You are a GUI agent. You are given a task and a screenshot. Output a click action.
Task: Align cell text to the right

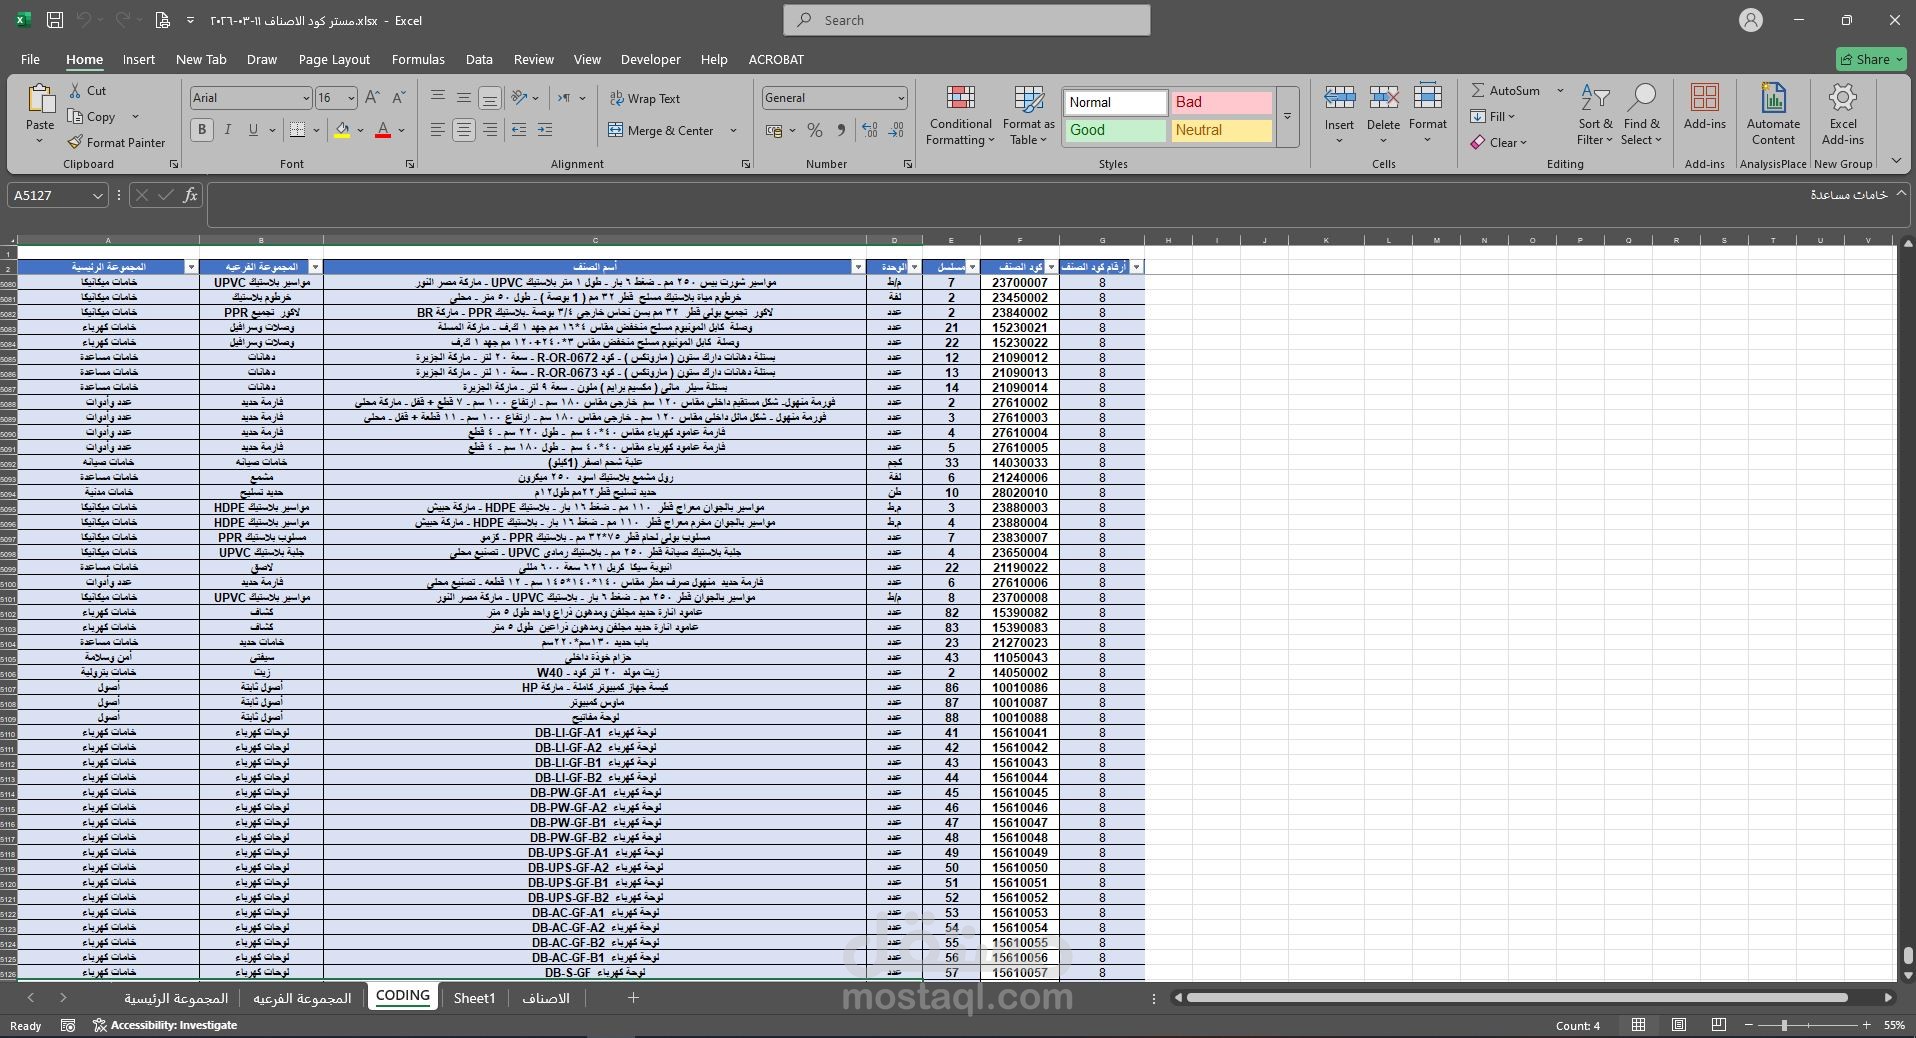[x=490, y=130]
